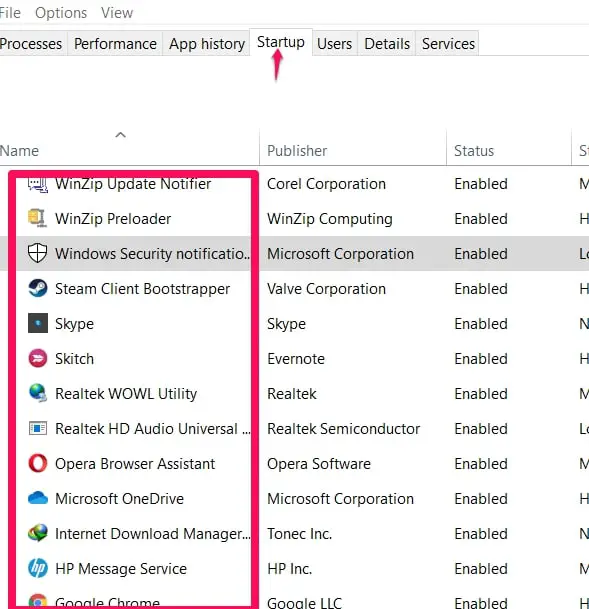Click Microsoft Corporation publisher for Windows Security
This screenshot has width=589, height=609.
340,254
